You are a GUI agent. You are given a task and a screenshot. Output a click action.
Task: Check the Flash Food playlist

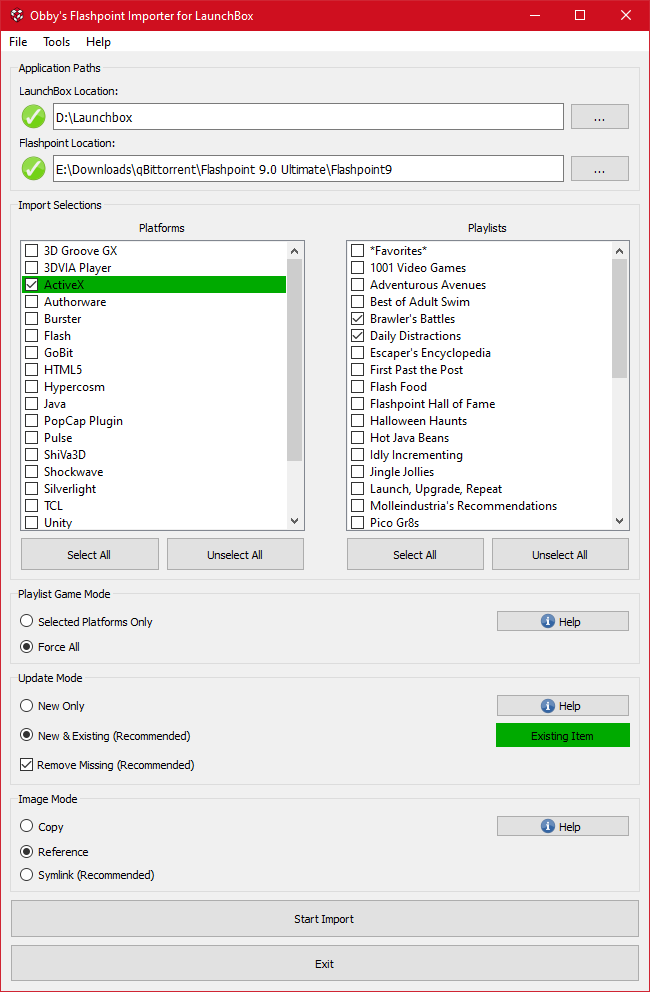[x=358, y=387]
